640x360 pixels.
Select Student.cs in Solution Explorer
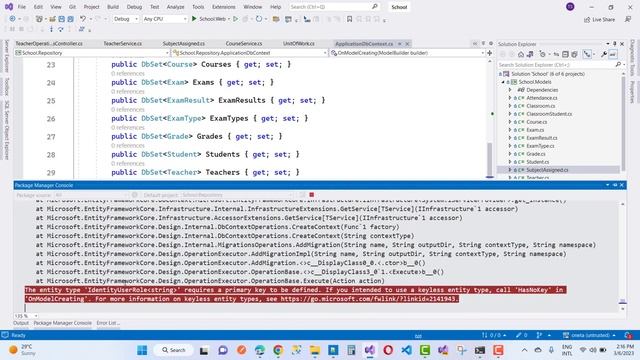click(538, 162)
